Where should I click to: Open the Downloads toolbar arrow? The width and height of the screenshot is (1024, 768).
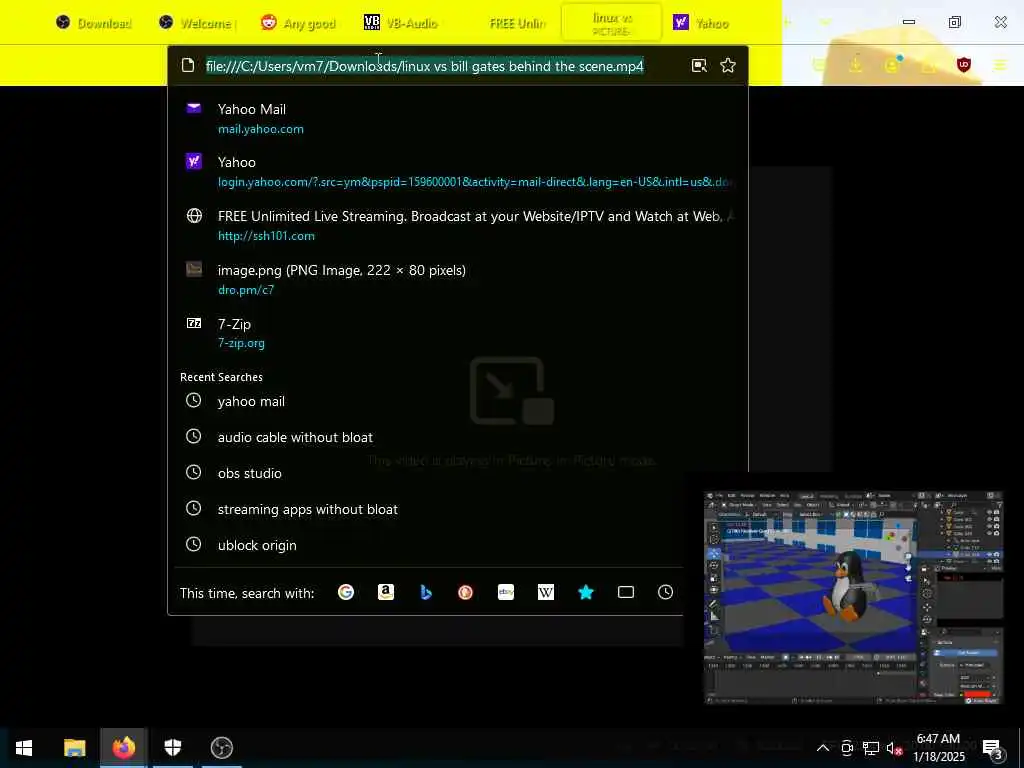pyautogui.click(x=855, y=65)
